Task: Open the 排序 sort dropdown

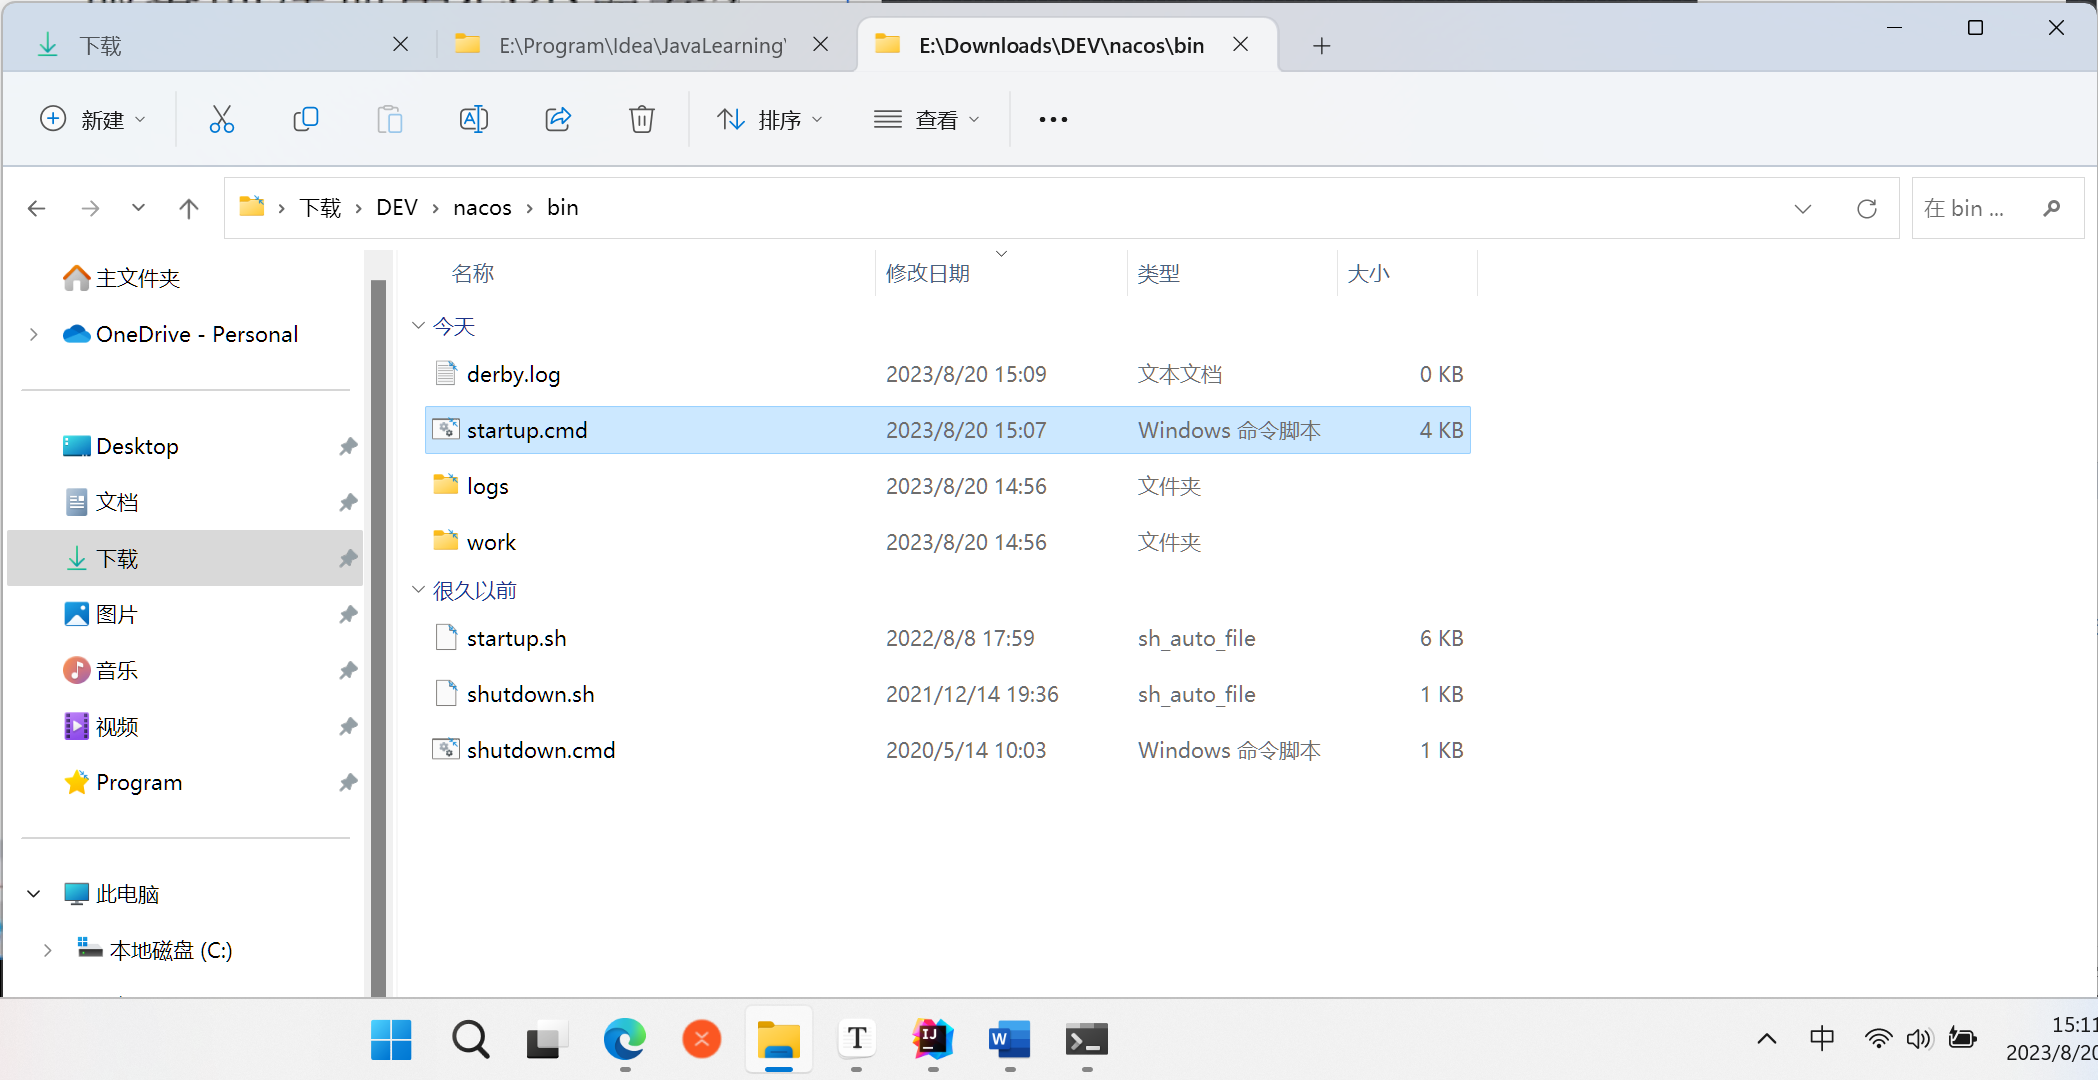Action: [x=770, y=120]
